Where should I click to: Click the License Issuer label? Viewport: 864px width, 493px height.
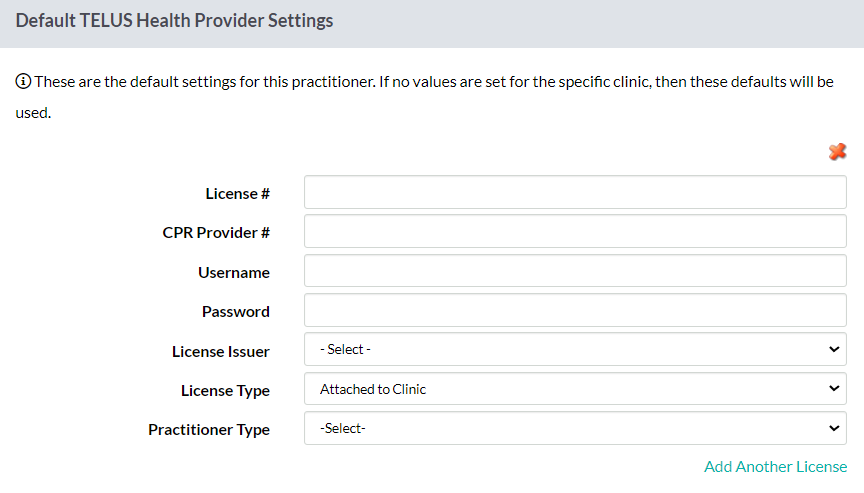pos(220,351)
